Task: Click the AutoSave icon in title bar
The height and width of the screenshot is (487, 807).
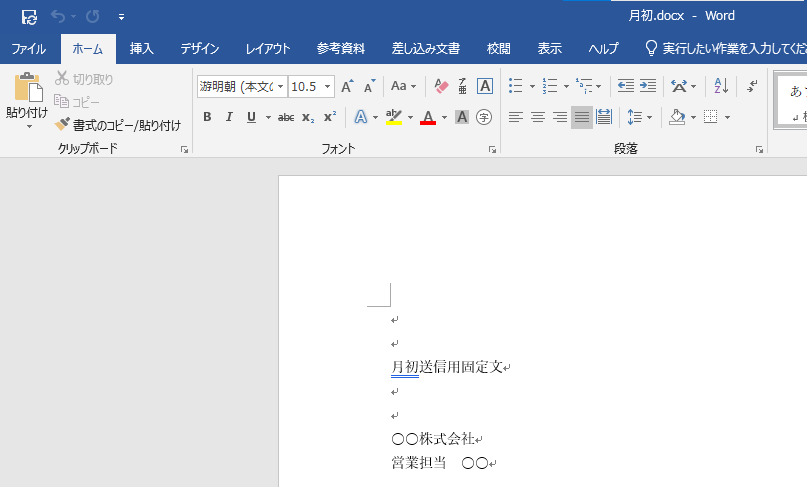Action: [x=29, y=17]
